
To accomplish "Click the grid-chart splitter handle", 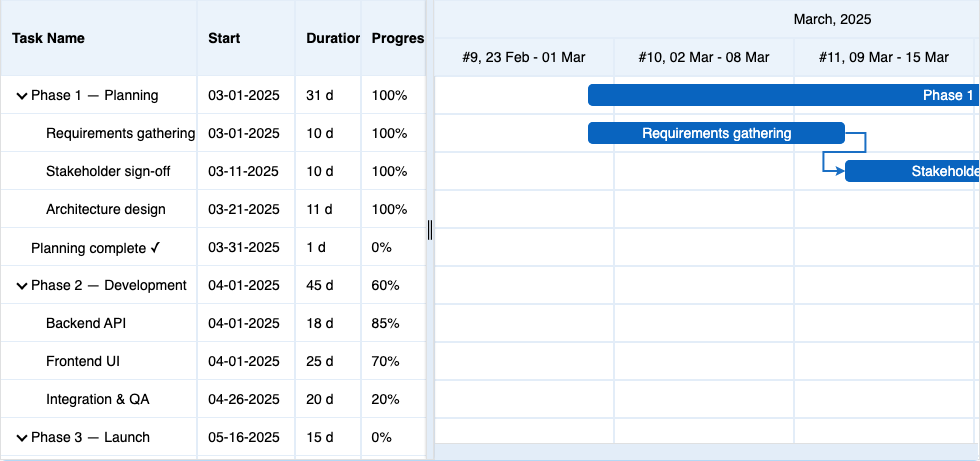I will point(430,230).
